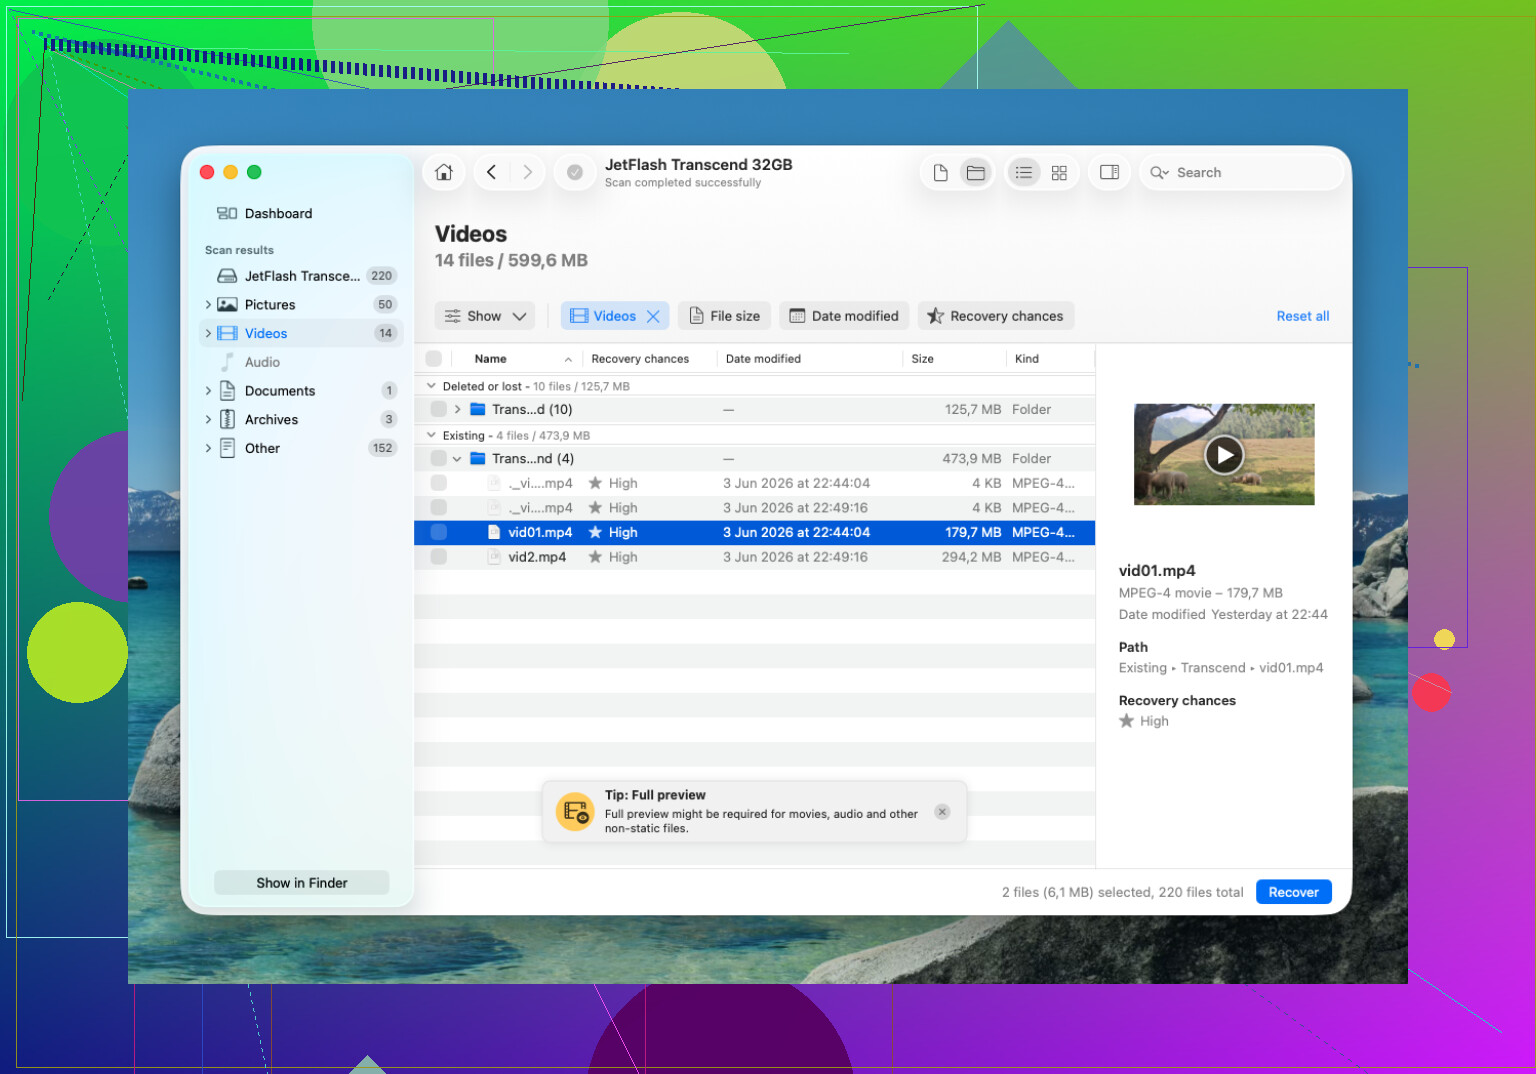Focus the Search field
1536x1074 pixels.
[x=1241, y=173]
